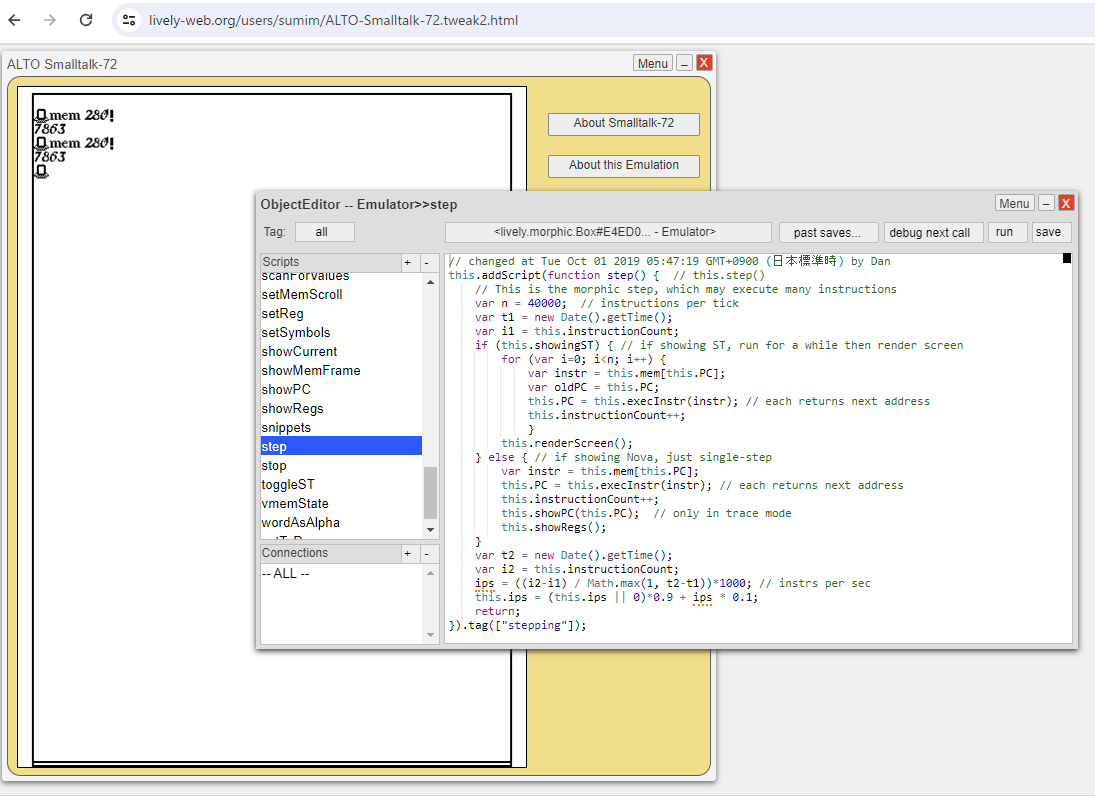The image size is (1095, 797).
Task: Select snippets script
Action: tap(341, 427)
